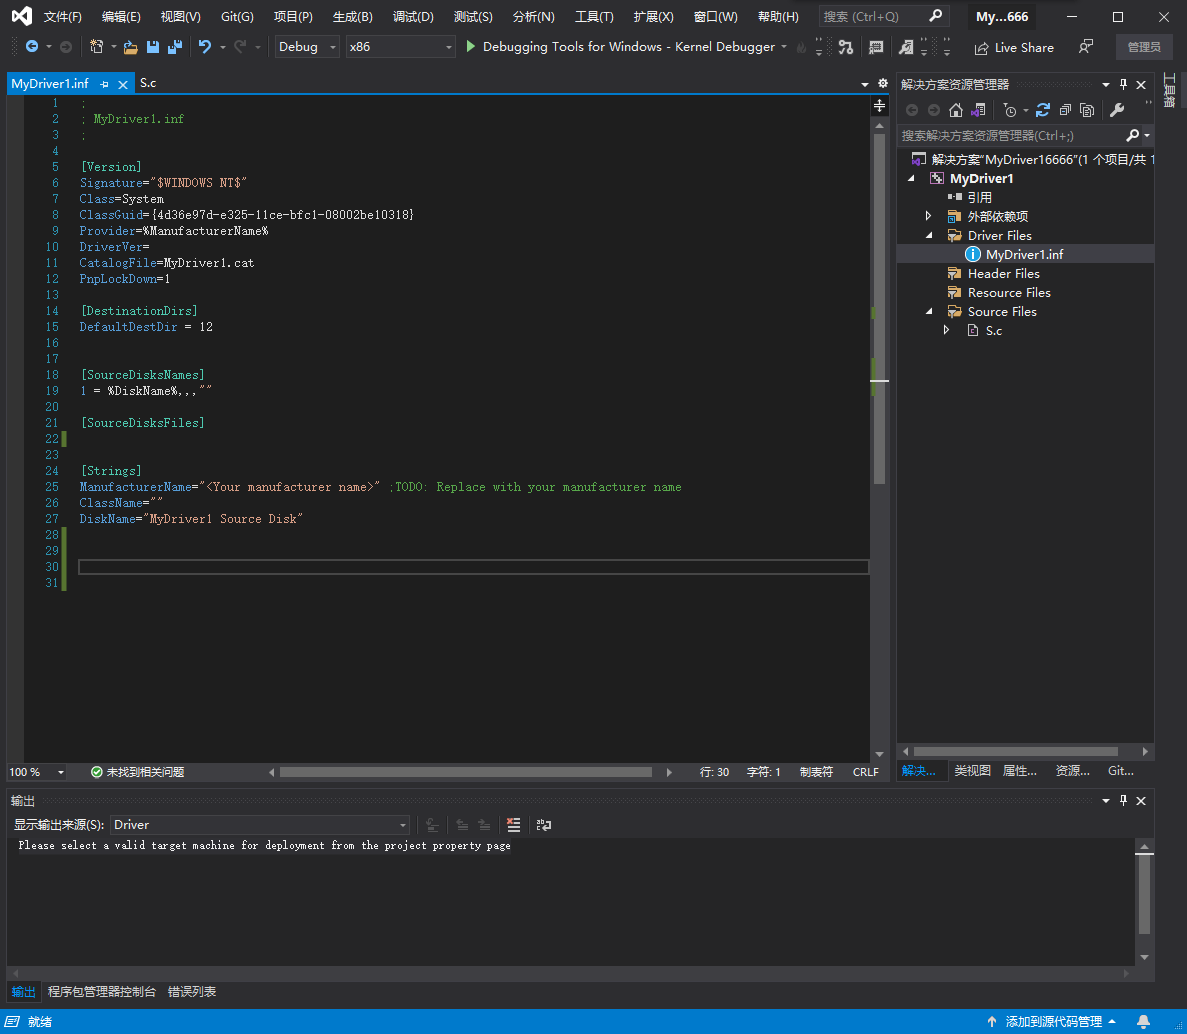
Task: Start debugging with the green play arrow
Action: click(x=470, y=47)
